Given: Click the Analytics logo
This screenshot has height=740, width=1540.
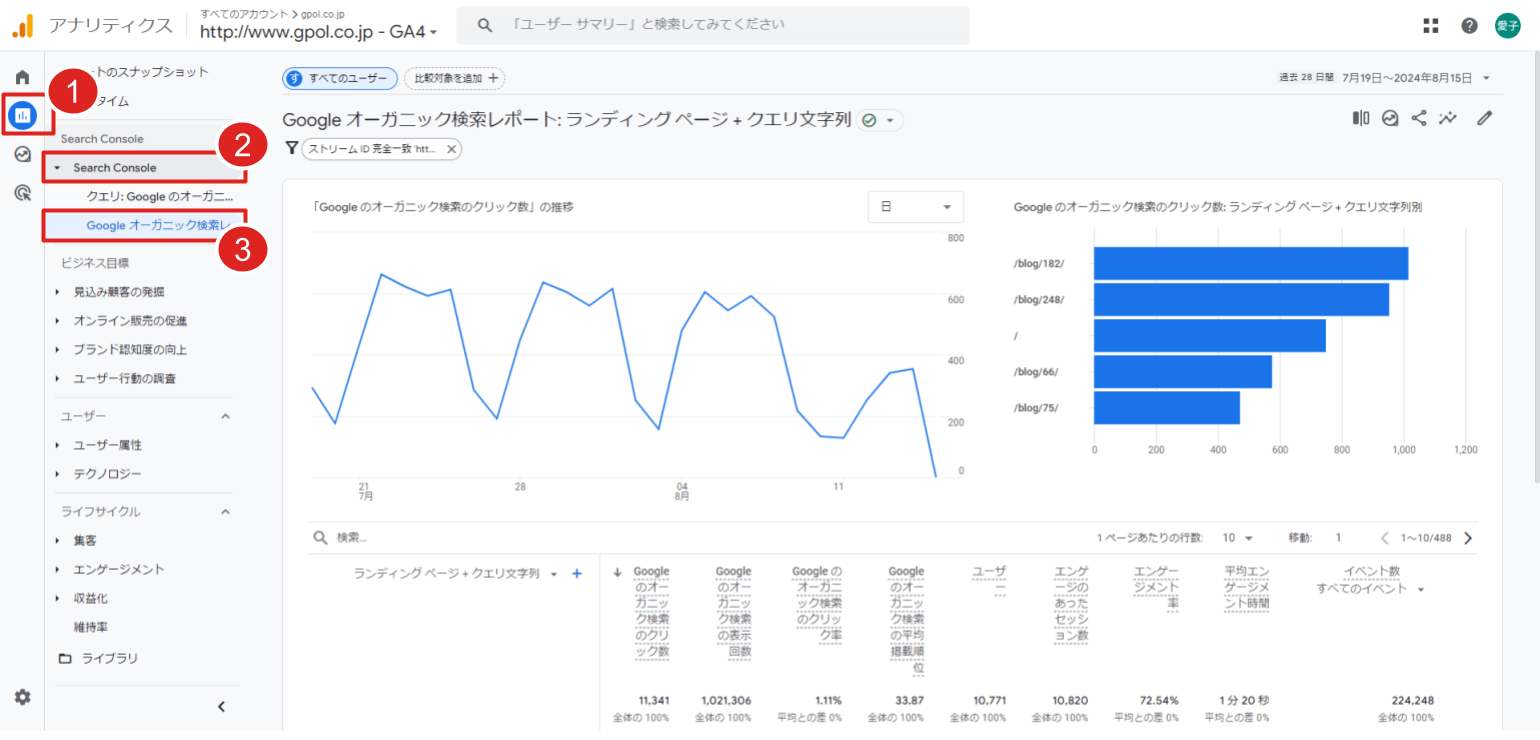Looking at the screenshot, I should 23,25.
